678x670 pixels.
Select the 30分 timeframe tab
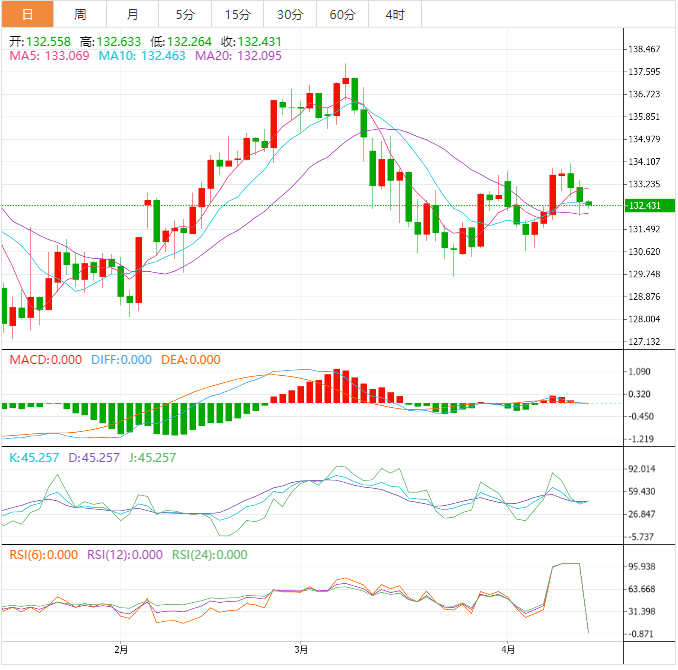tap(290, 14)
